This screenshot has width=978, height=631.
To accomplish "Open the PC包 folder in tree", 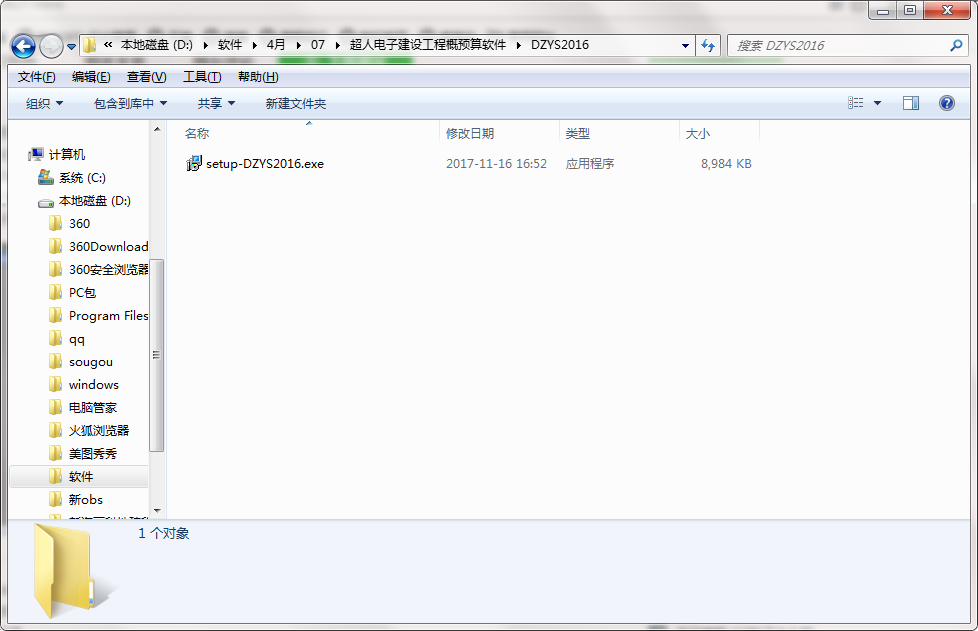I will point(82,293).
